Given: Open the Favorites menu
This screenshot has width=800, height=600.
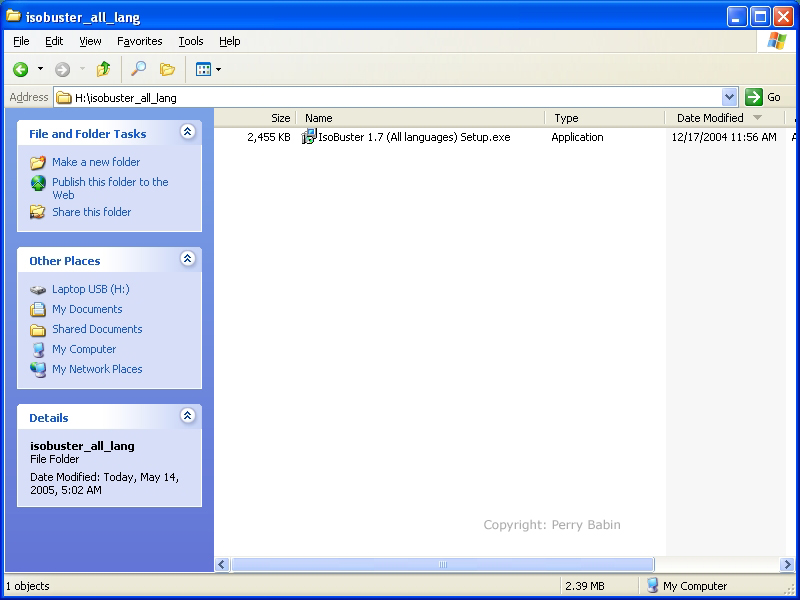Looking at the screenshot, I should click(x=139, y=41).
